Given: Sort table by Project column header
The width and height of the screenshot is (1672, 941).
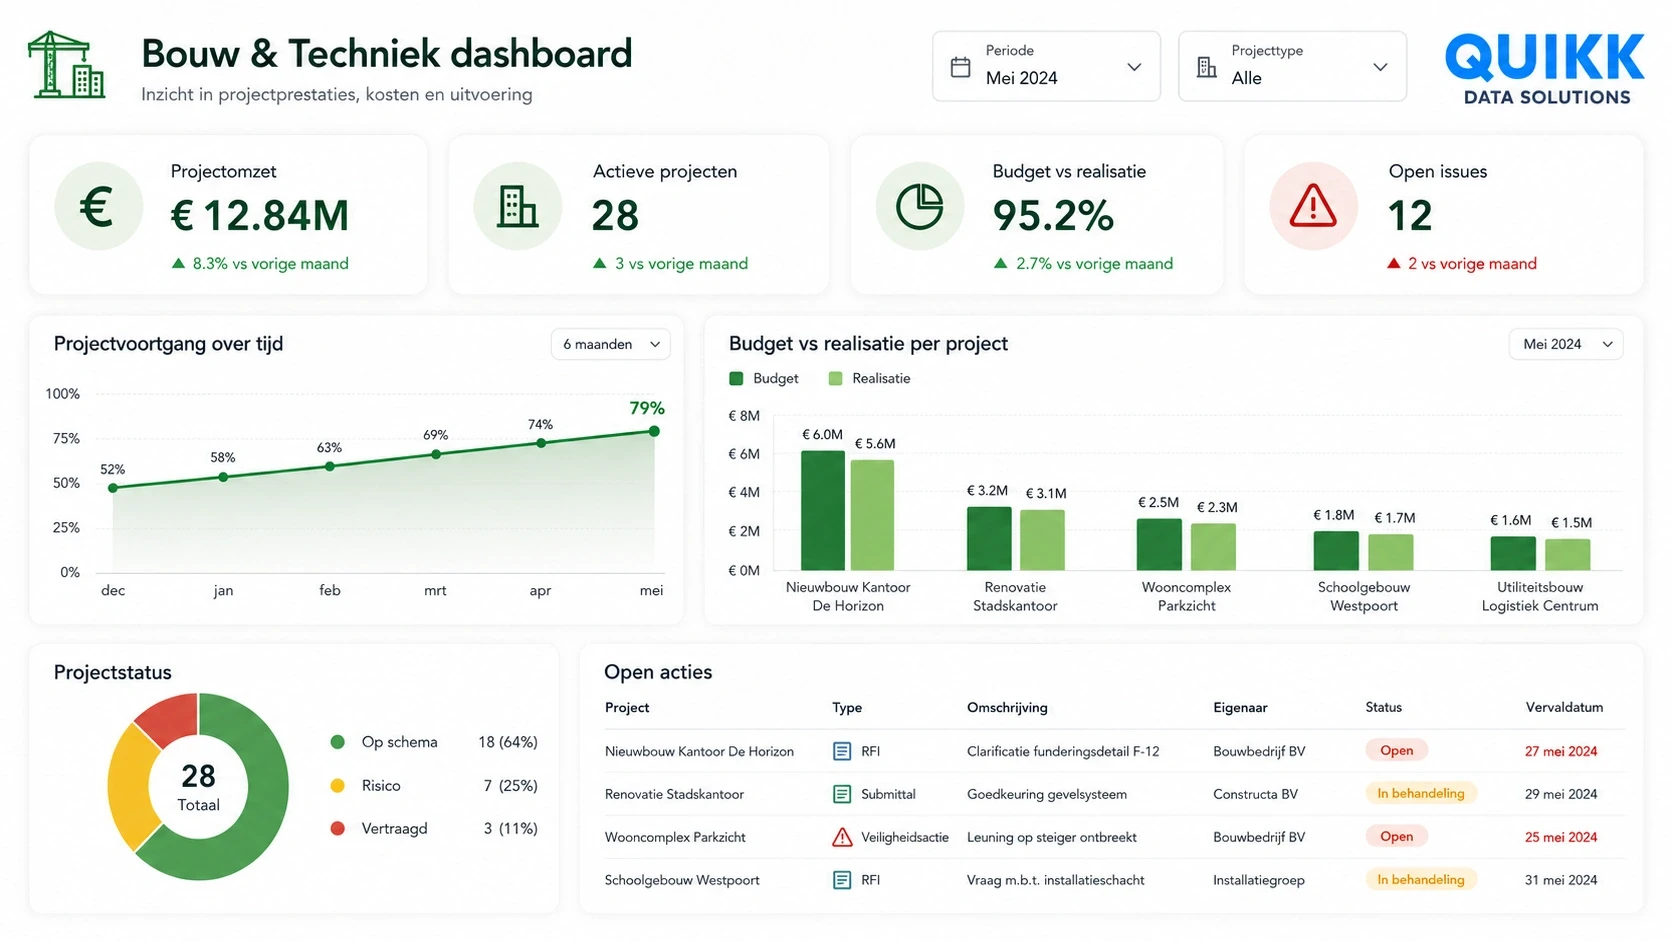Looking at the screenshot, I should 627,707.
